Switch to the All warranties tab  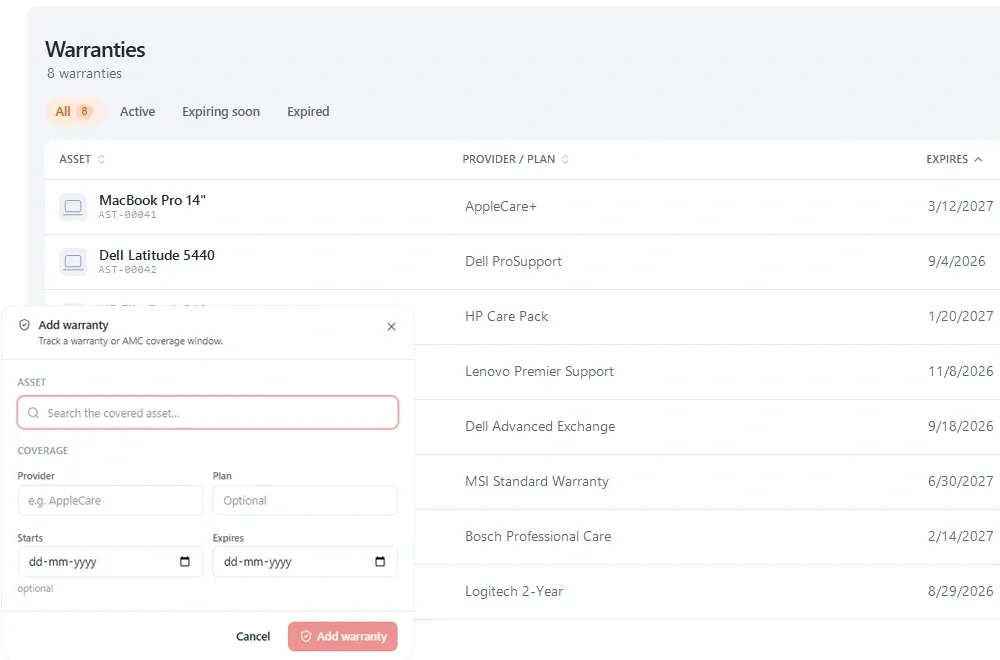pyautogui.click(x=74, y=112)
